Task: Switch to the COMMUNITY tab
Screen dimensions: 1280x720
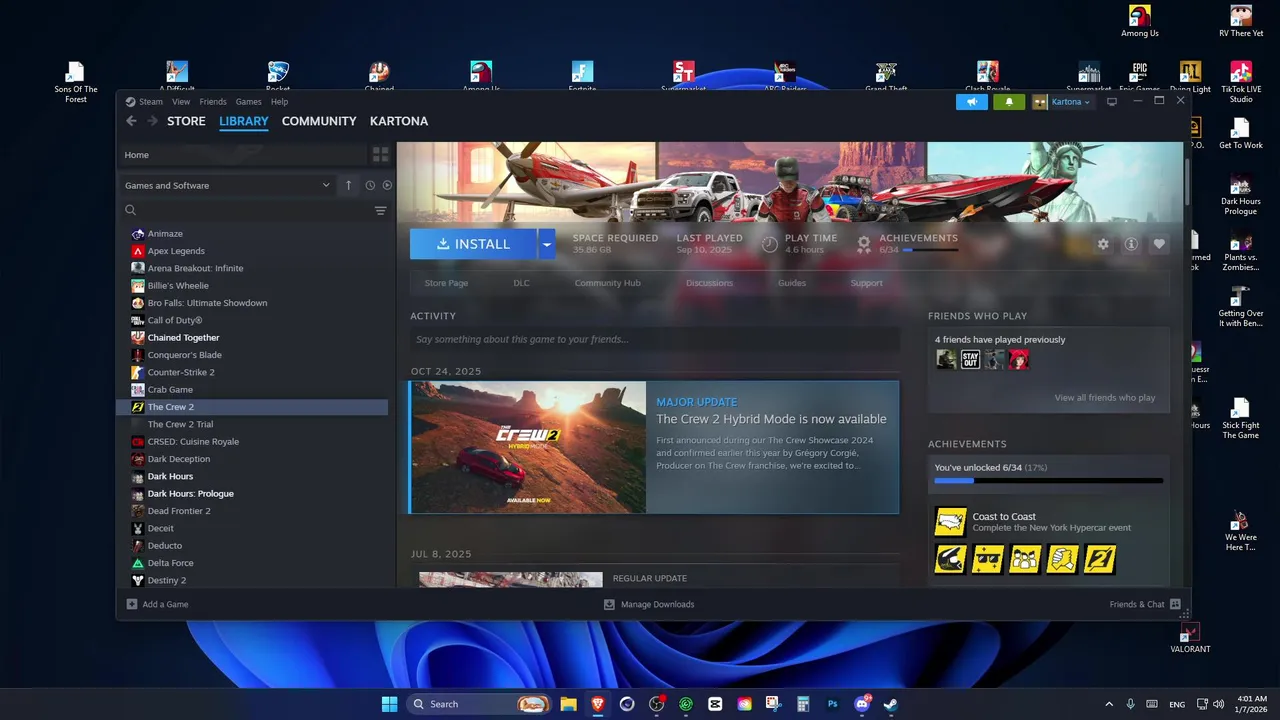Action: point(319,121)
